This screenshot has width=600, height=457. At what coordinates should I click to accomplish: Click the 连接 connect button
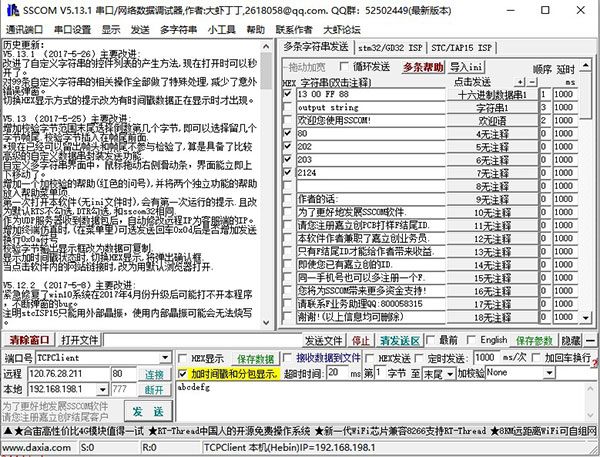click(x=154, y=374)
